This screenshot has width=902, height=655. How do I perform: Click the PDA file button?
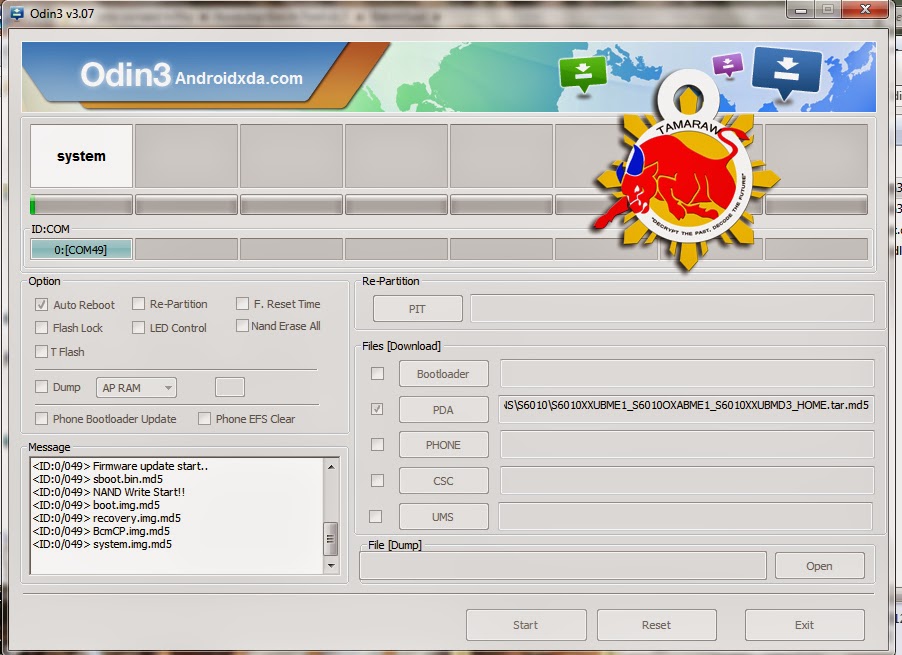[444, 410]
